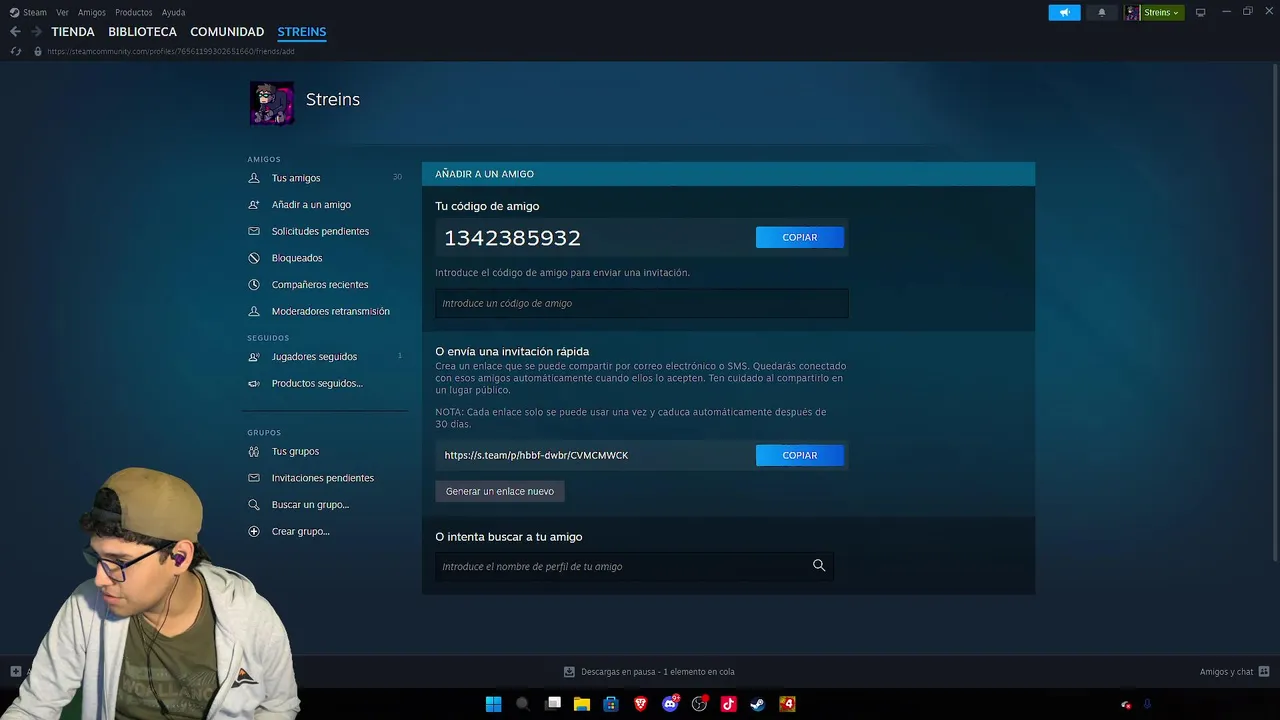Reload the page with the refresh icon
Screen dimensions: 1280x720
(x=15, y=51)
